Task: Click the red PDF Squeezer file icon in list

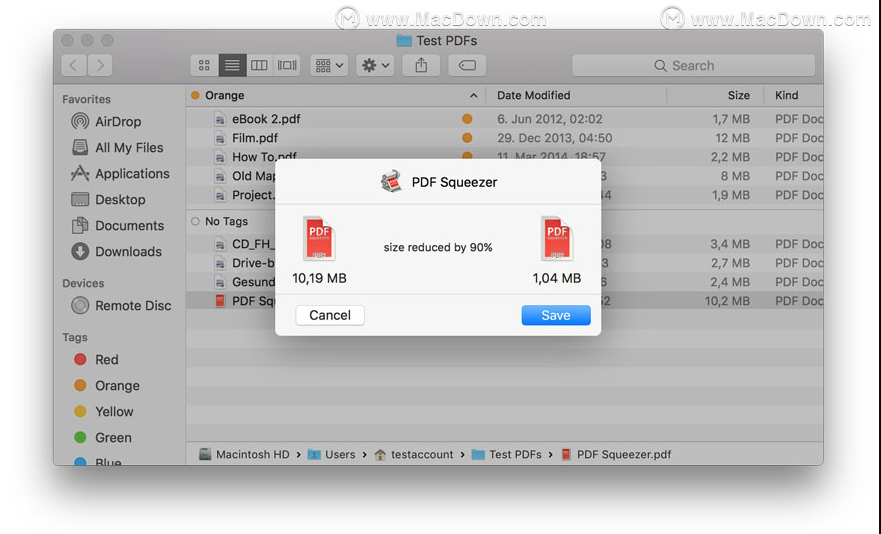Action: 220,301
